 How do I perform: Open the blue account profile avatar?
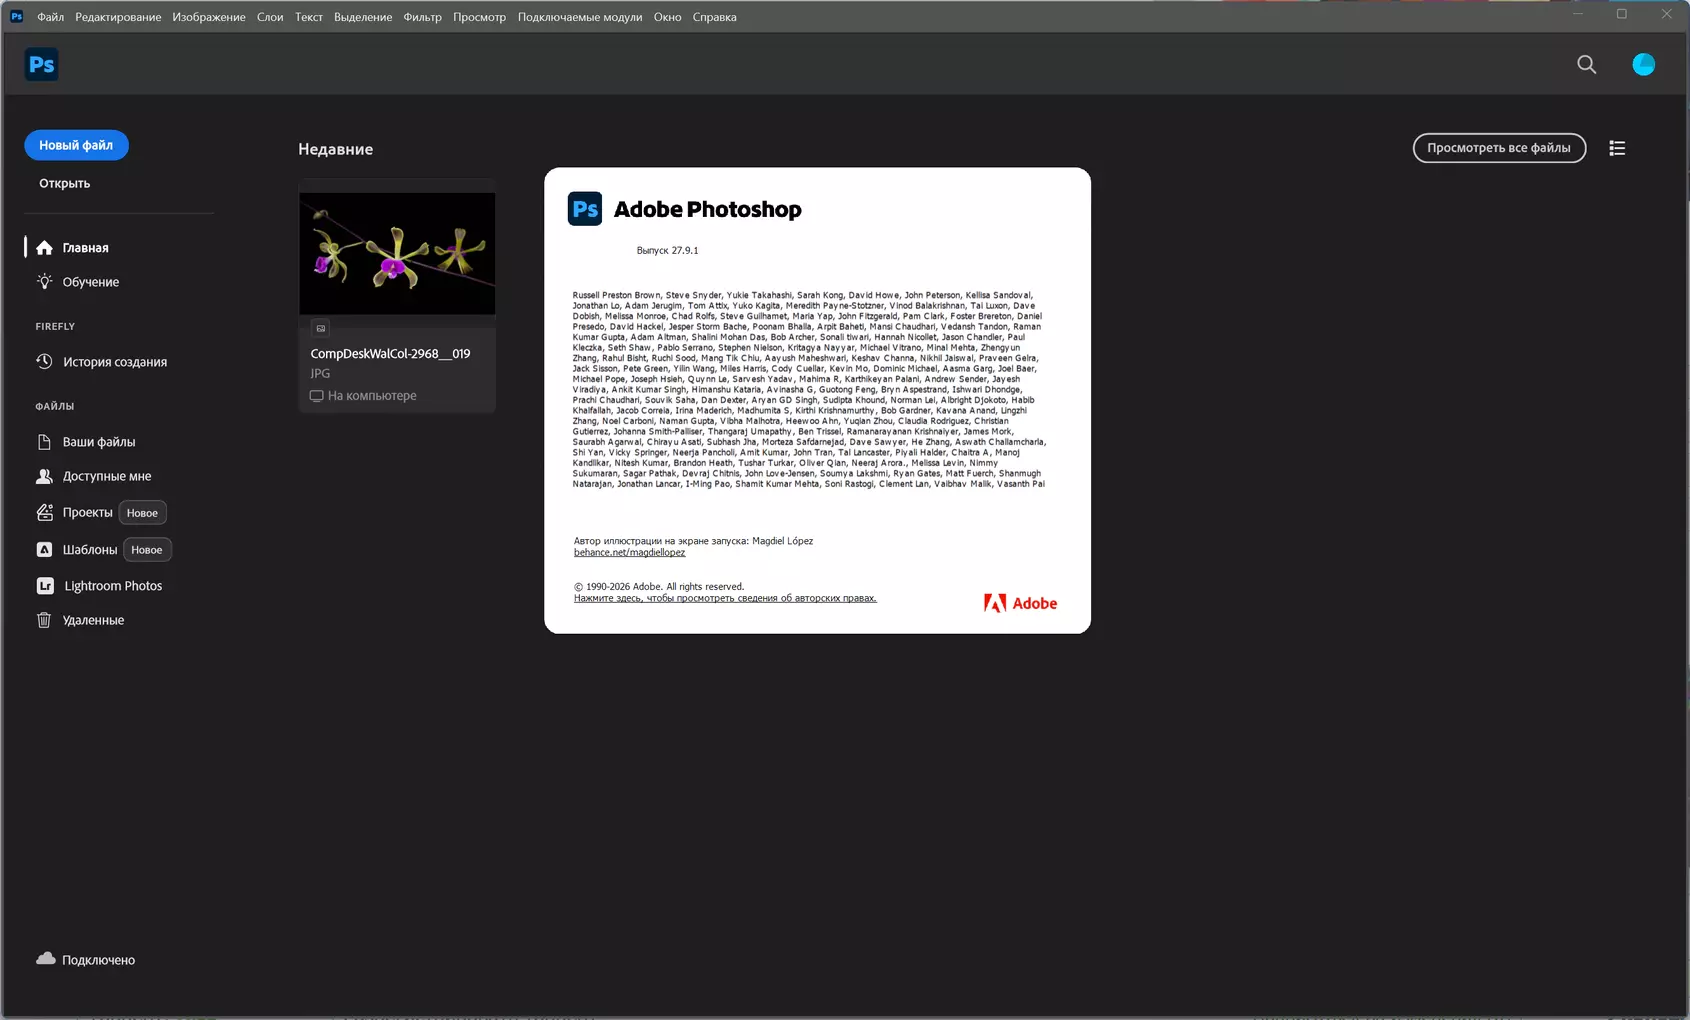pyautogui.click(x=1643, y=64)
